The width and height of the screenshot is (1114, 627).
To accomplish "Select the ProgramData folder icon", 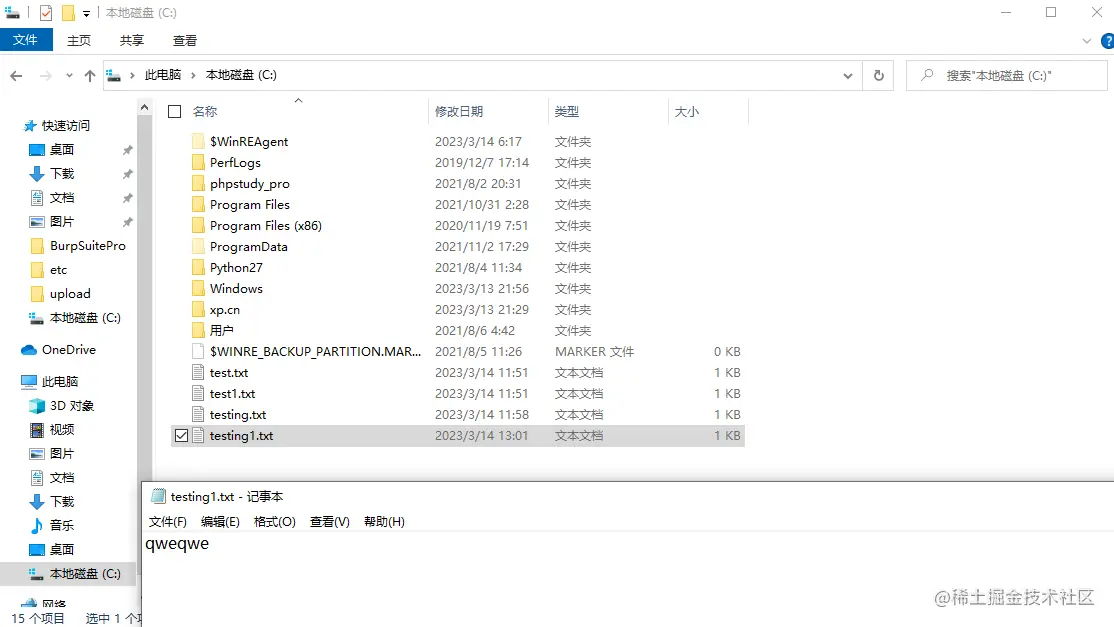I will (x=198, y=246).
